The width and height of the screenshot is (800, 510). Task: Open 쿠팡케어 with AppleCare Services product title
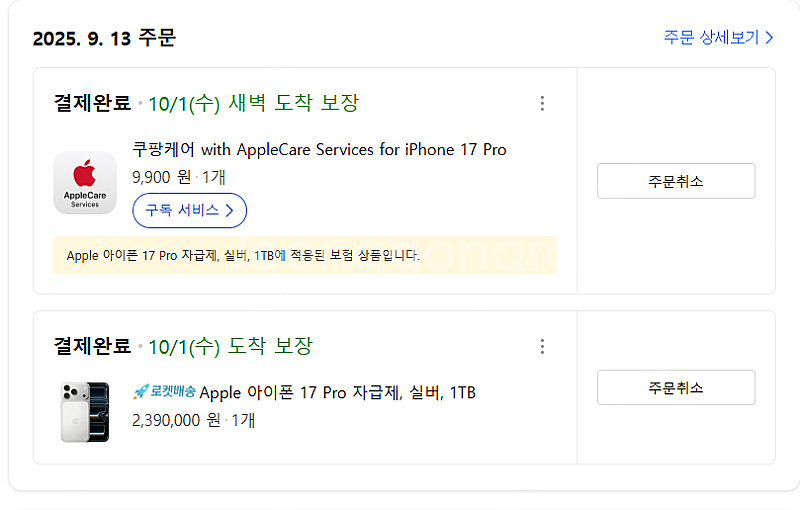coord(319,150)
